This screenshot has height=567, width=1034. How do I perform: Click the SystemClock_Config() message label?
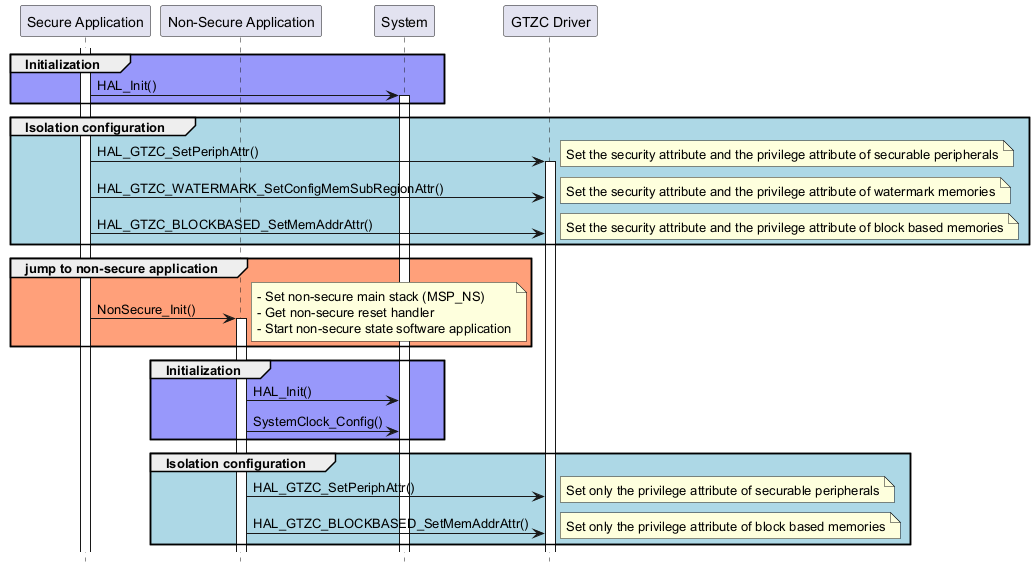[x=318, y=422]
